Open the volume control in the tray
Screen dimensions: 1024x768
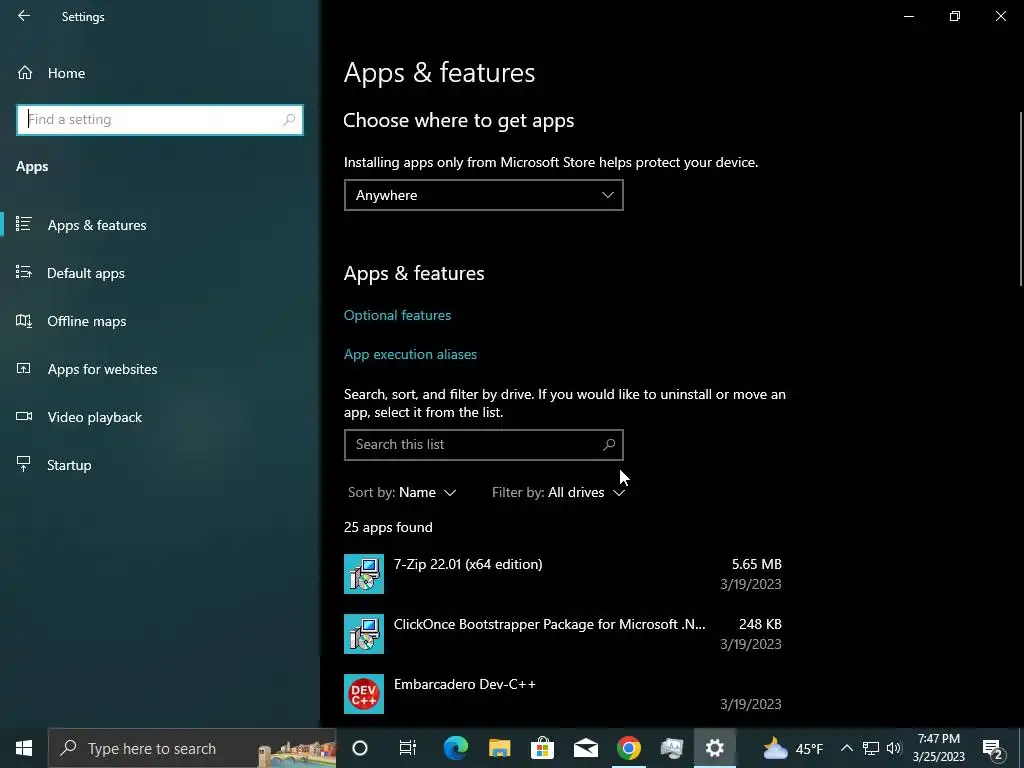(x=894, y=748)
